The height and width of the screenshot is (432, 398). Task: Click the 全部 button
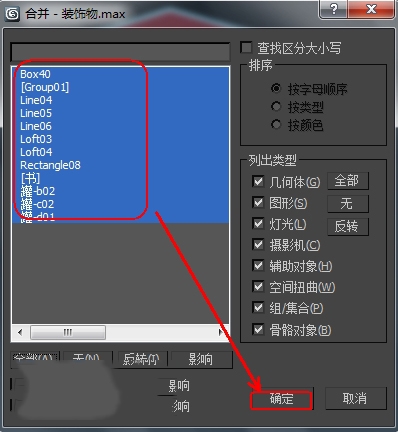348,181
